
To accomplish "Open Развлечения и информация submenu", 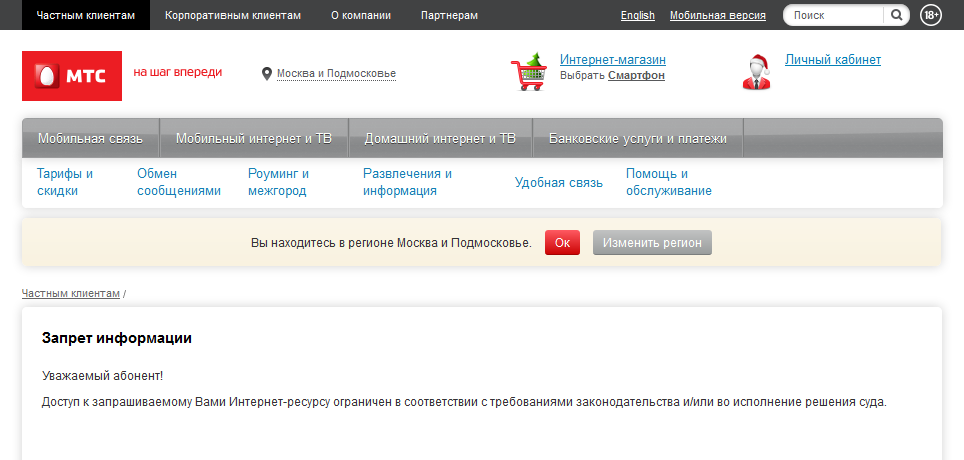I will coord(407,182).
